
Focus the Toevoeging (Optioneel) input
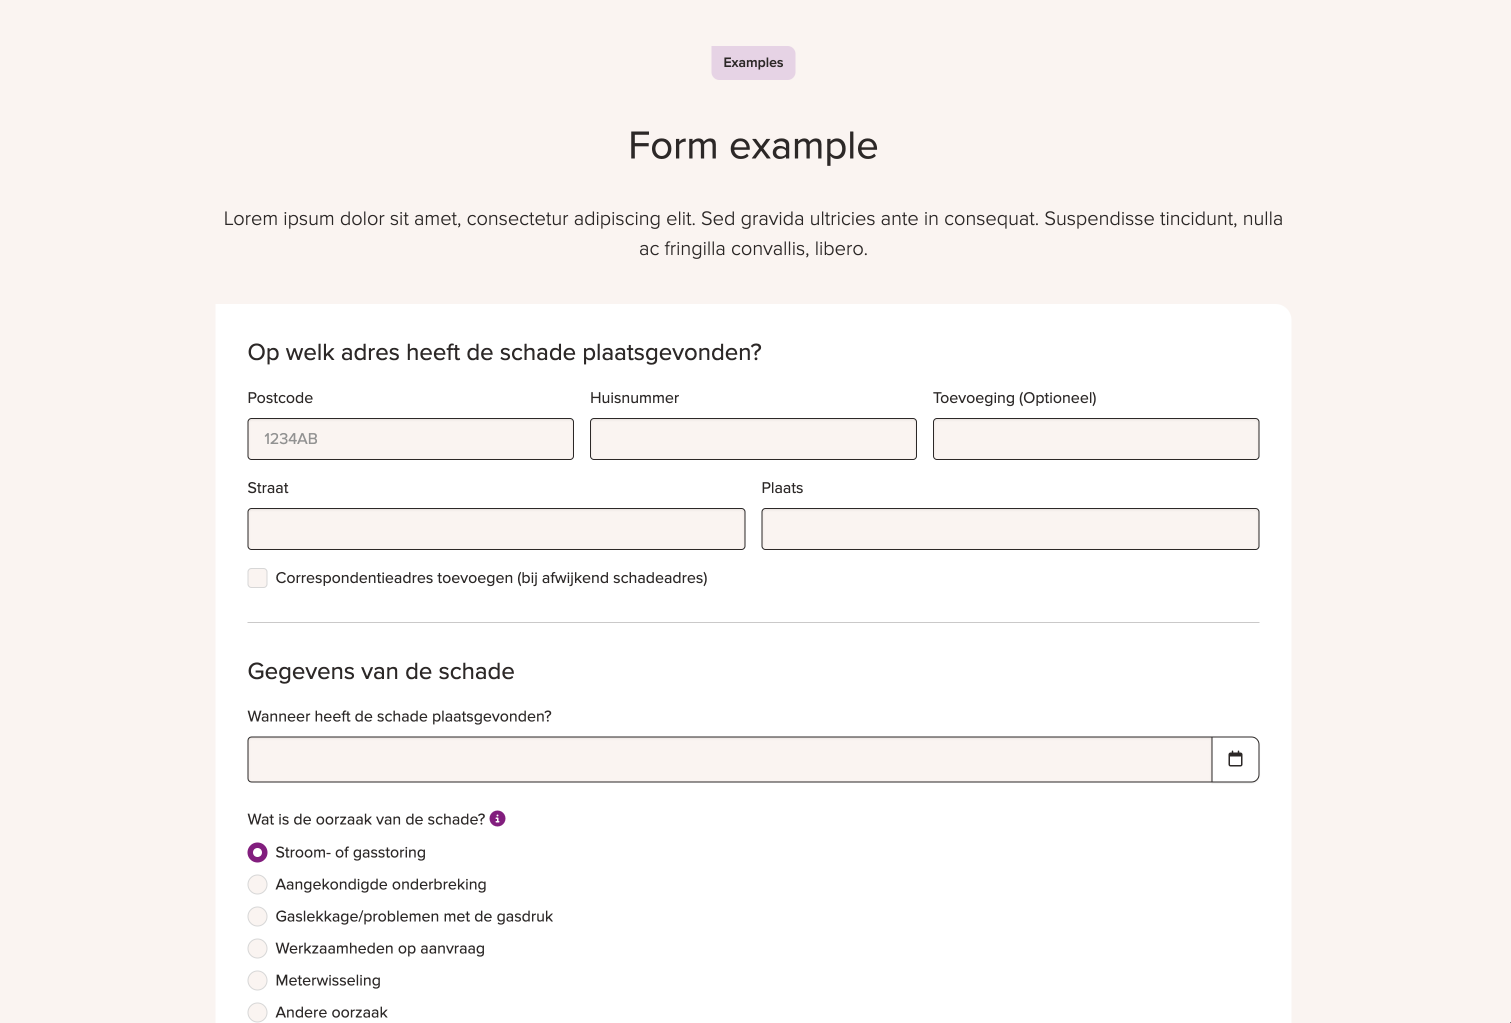coord(1096,439)
